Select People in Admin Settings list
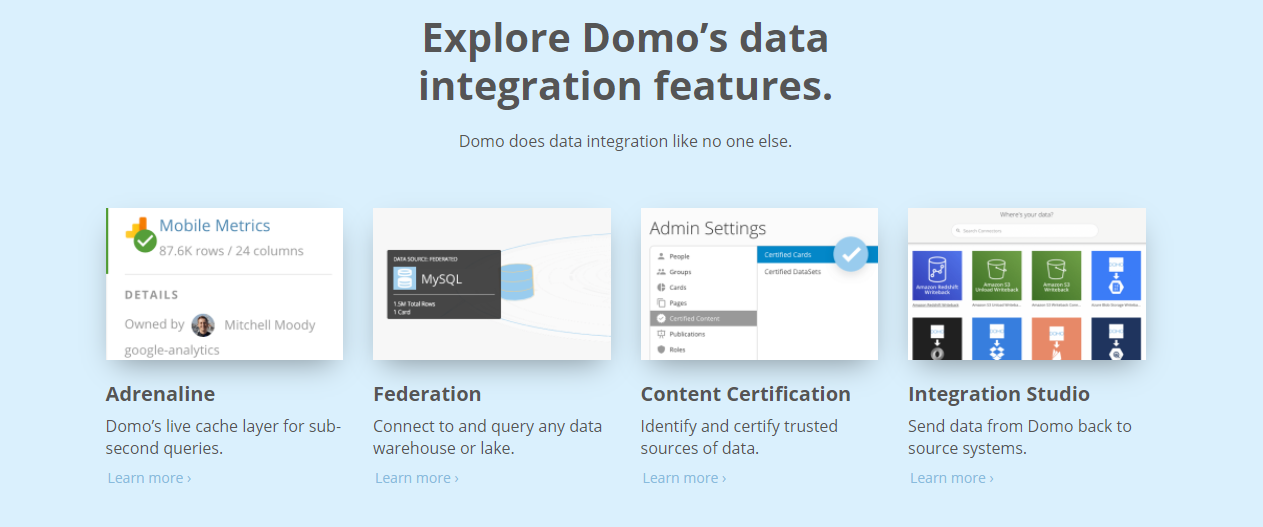The width and height of the screenshot is (1263, 527). [704, 256]
